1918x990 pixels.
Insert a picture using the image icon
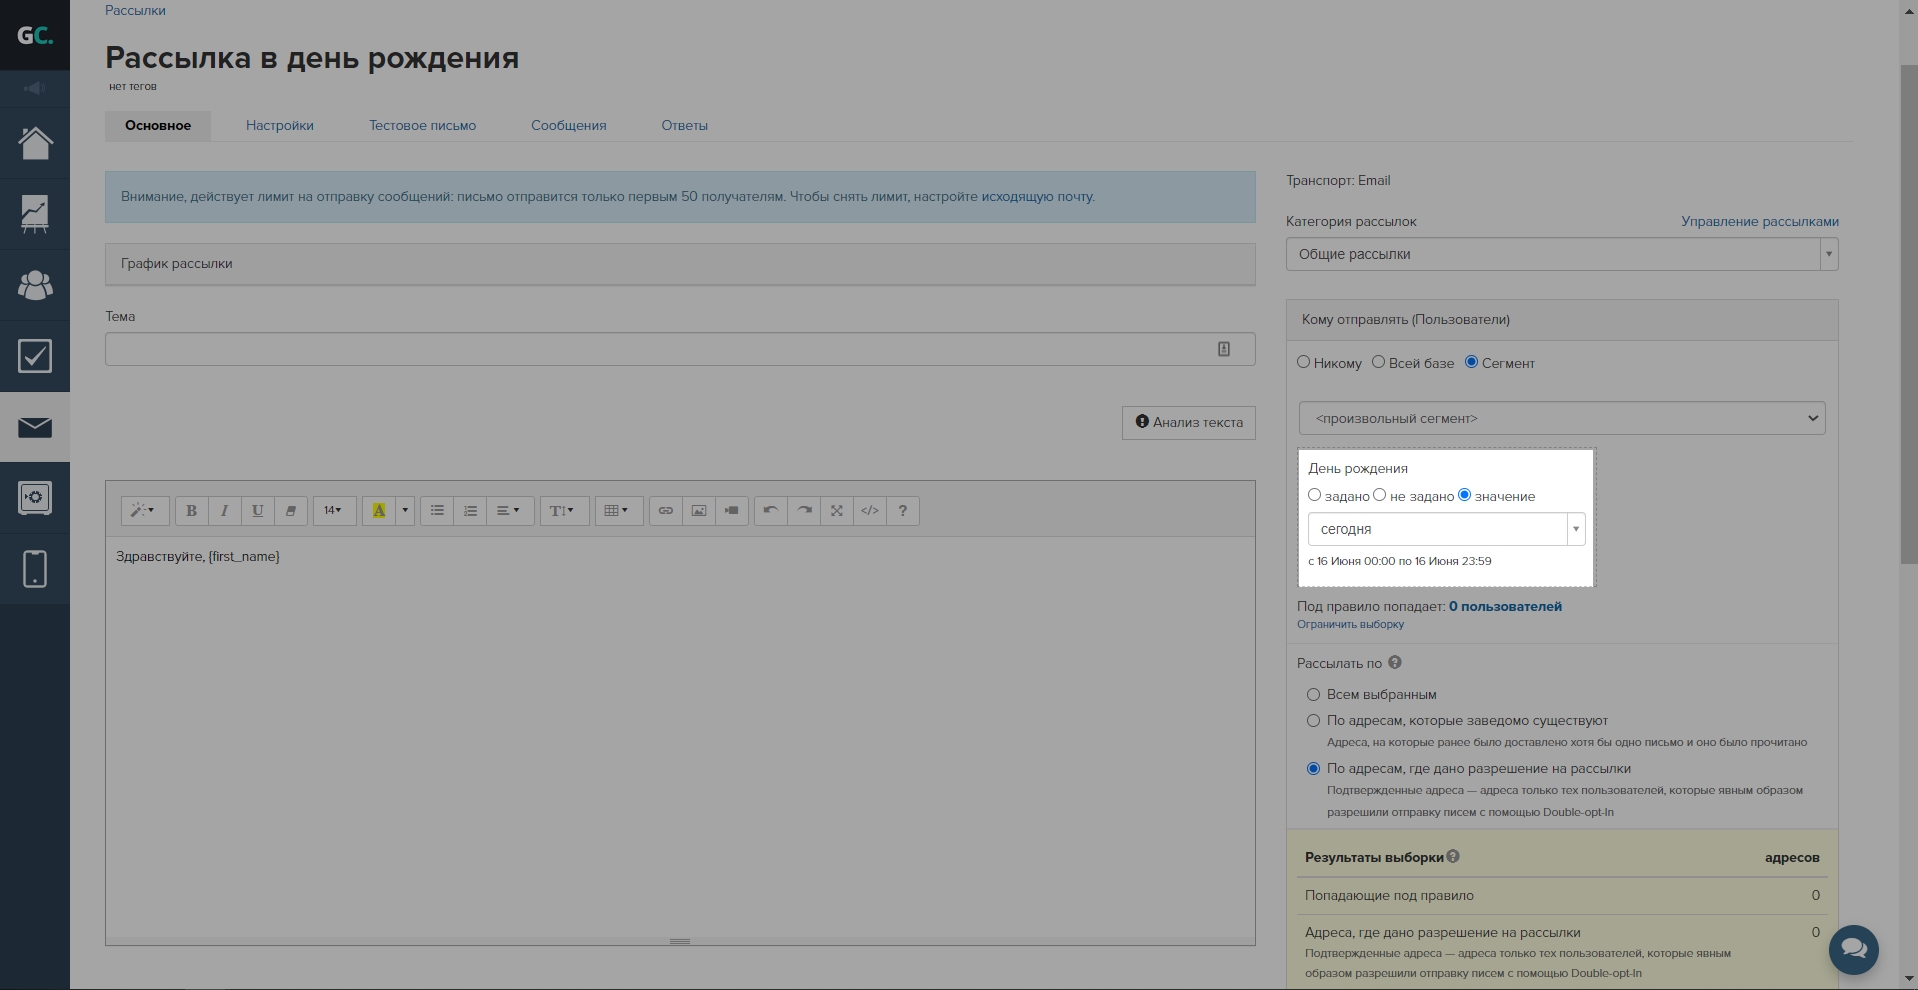tap(699, 511)
